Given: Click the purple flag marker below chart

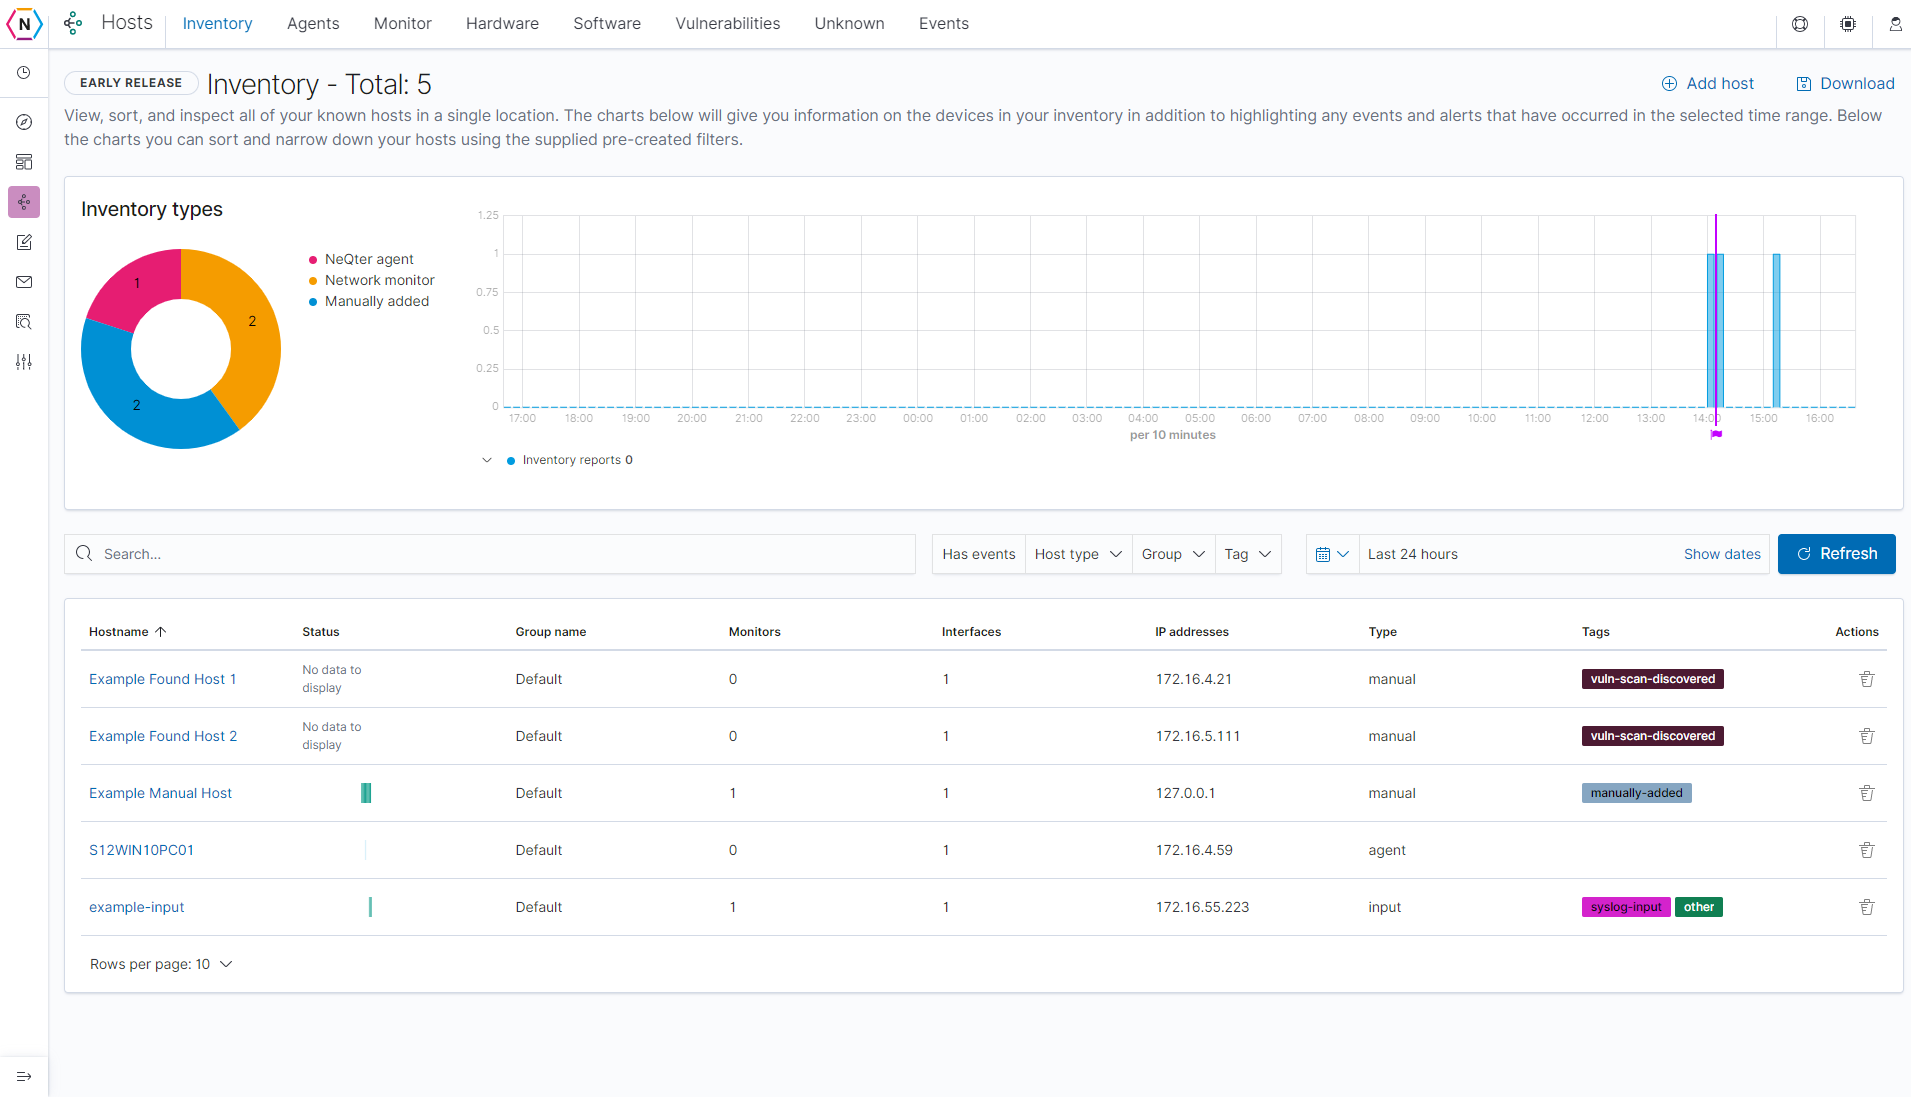Looking at the screenshot, I should (x=1716, y=434).
